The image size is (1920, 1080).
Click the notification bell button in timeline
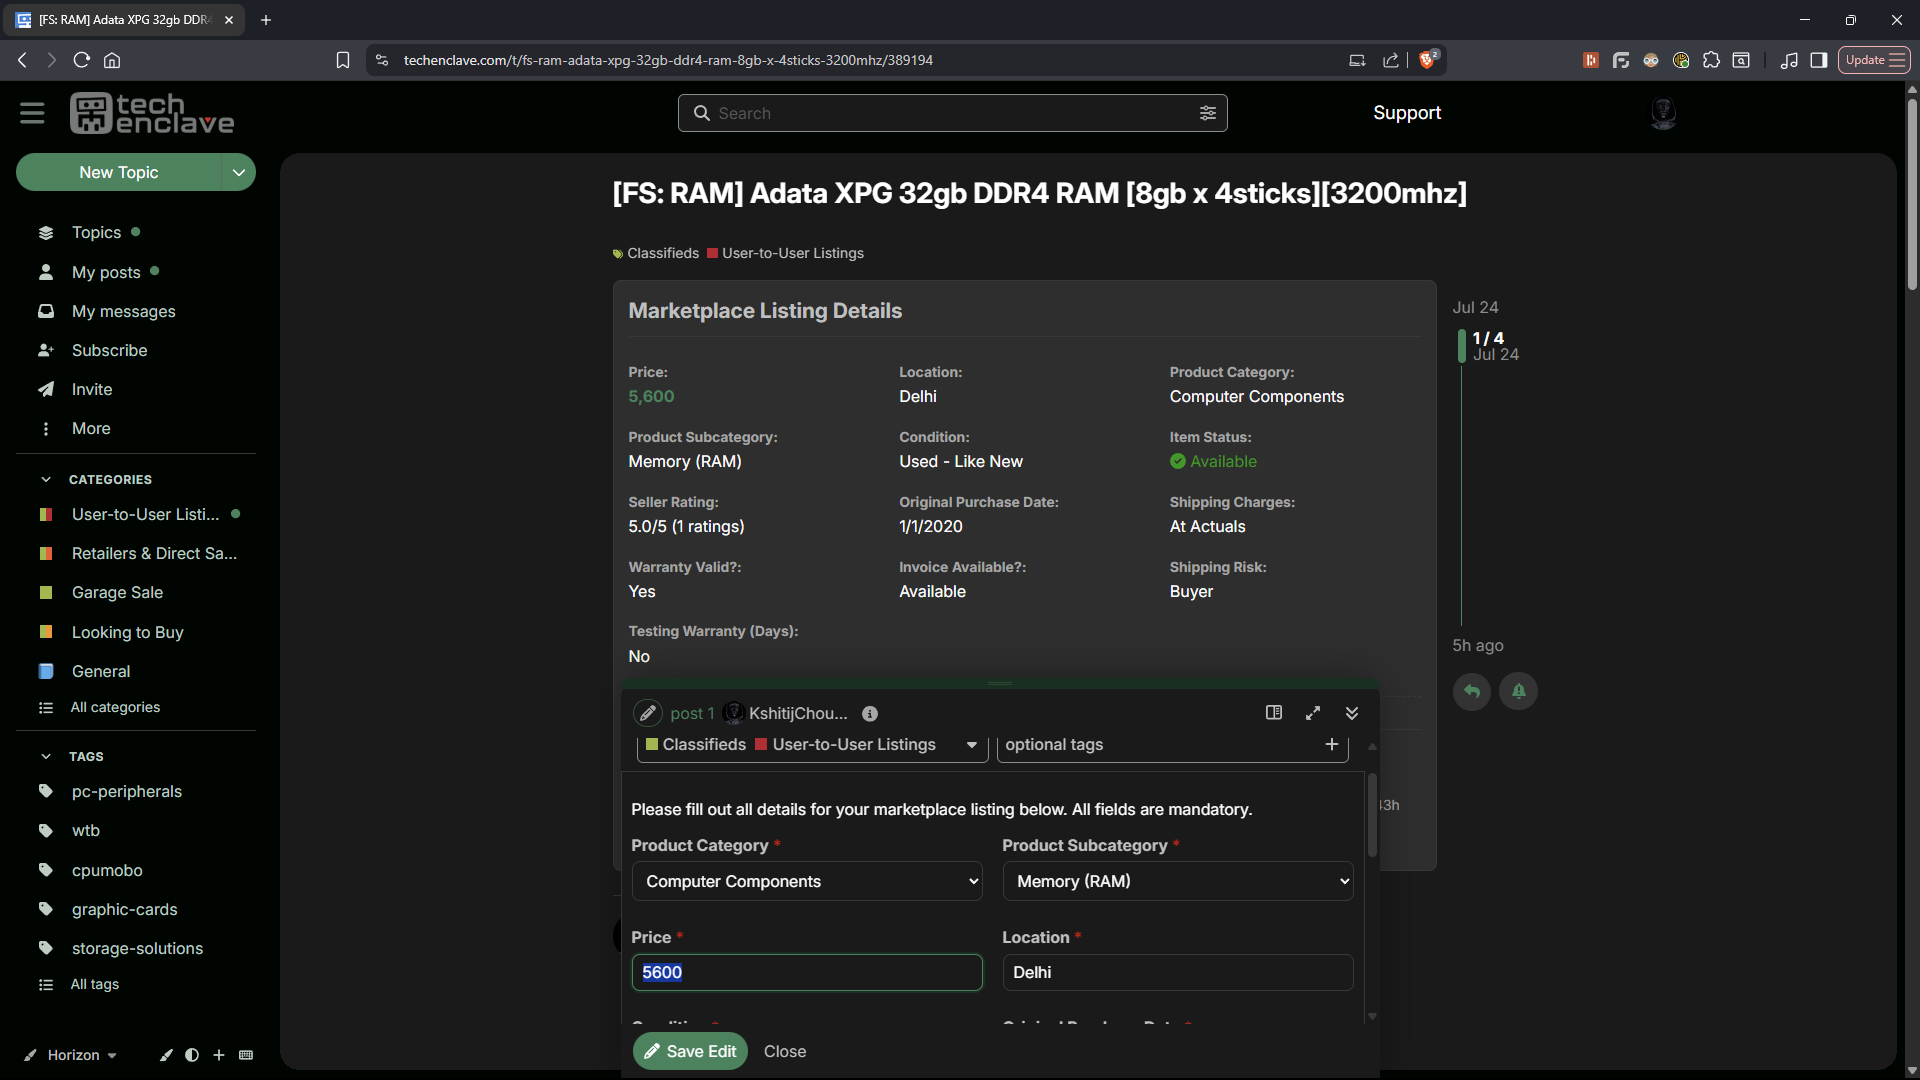tap(1518, 691)
